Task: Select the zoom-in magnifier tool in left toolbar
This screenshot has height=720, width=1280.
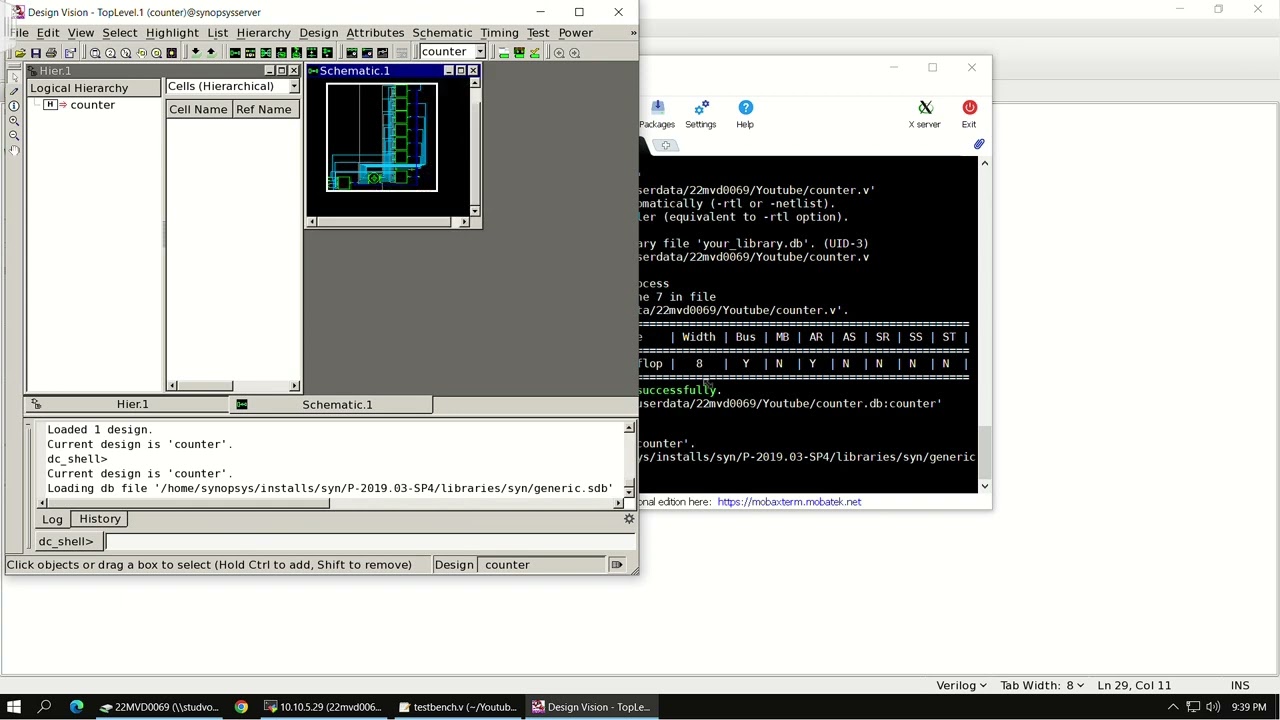Action: [14, 120]
